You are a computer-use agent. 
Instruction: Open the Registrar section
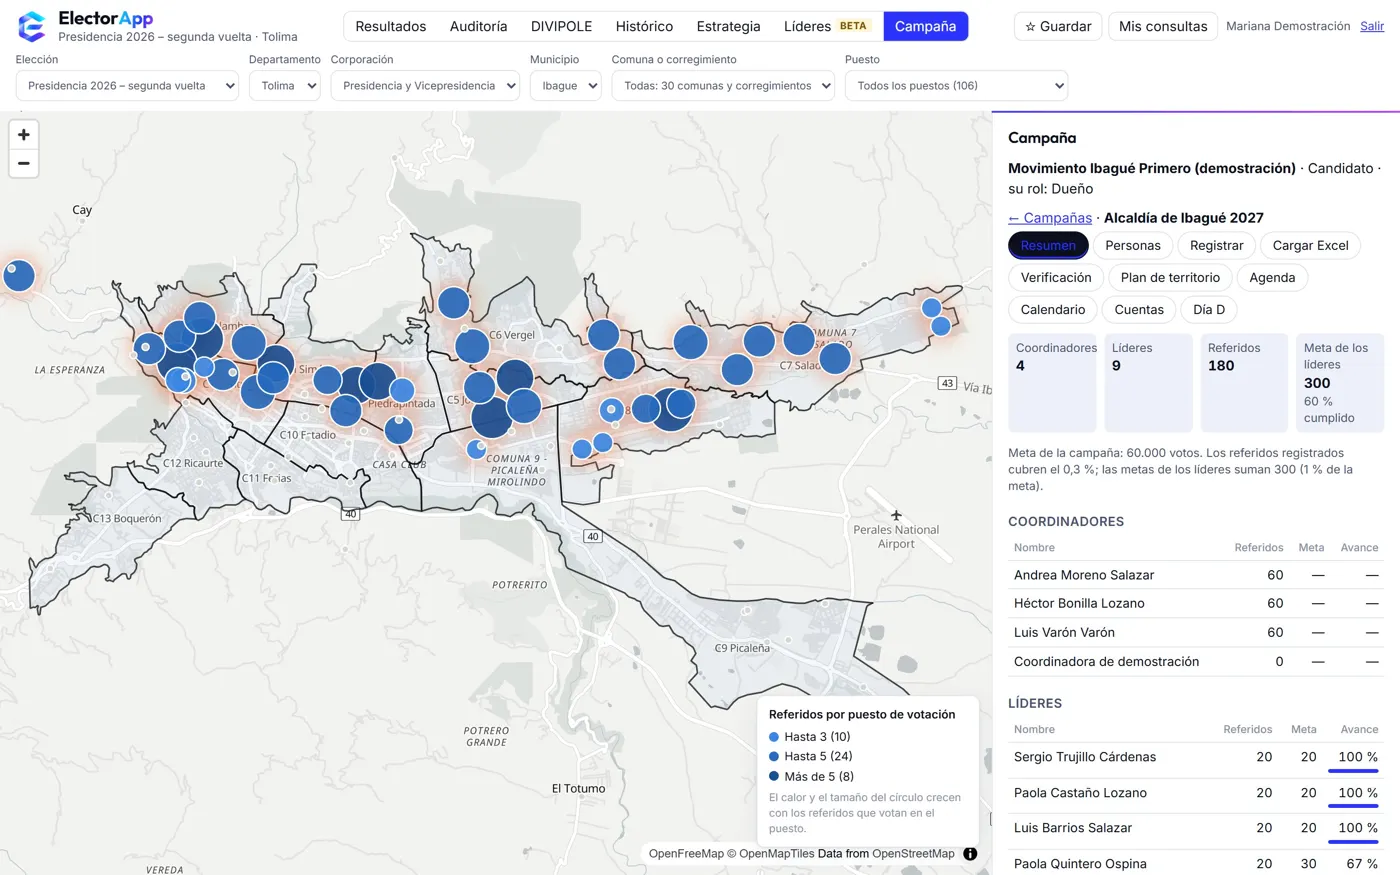[x=1217, y=245]
